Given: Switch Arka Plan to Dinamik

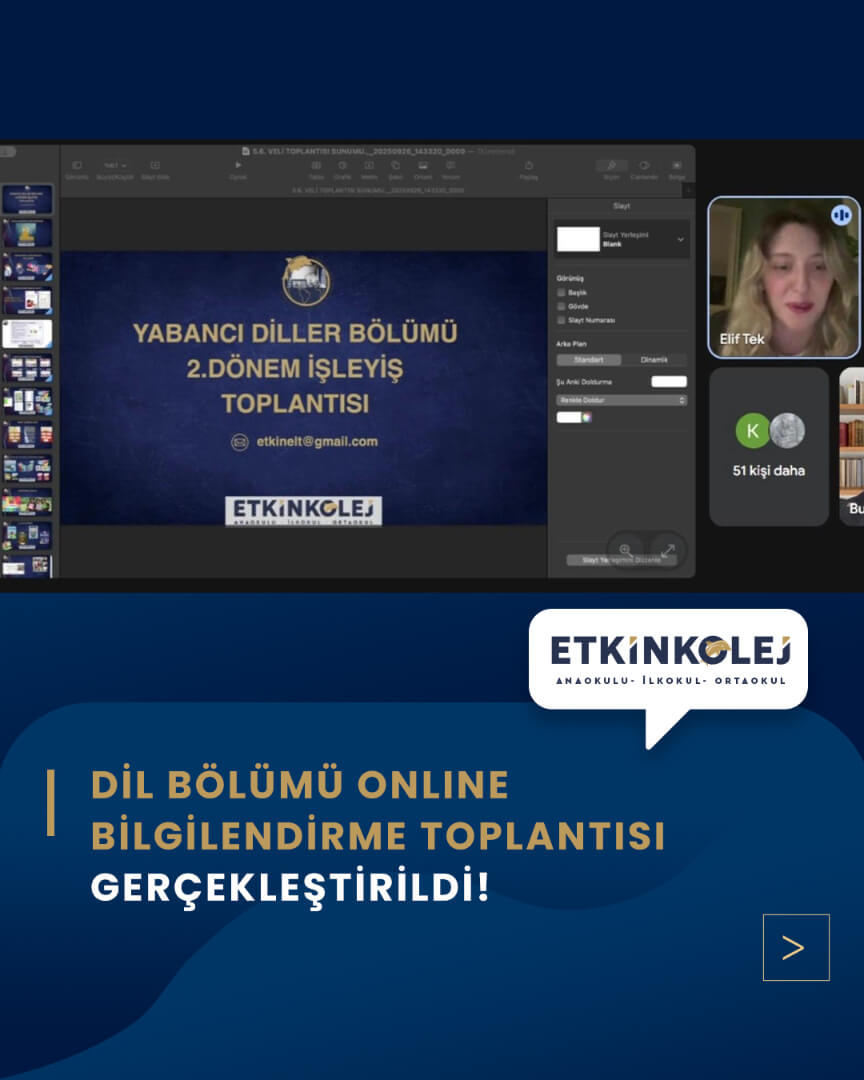Looking at the screenshot, I should tap(654, 360).
